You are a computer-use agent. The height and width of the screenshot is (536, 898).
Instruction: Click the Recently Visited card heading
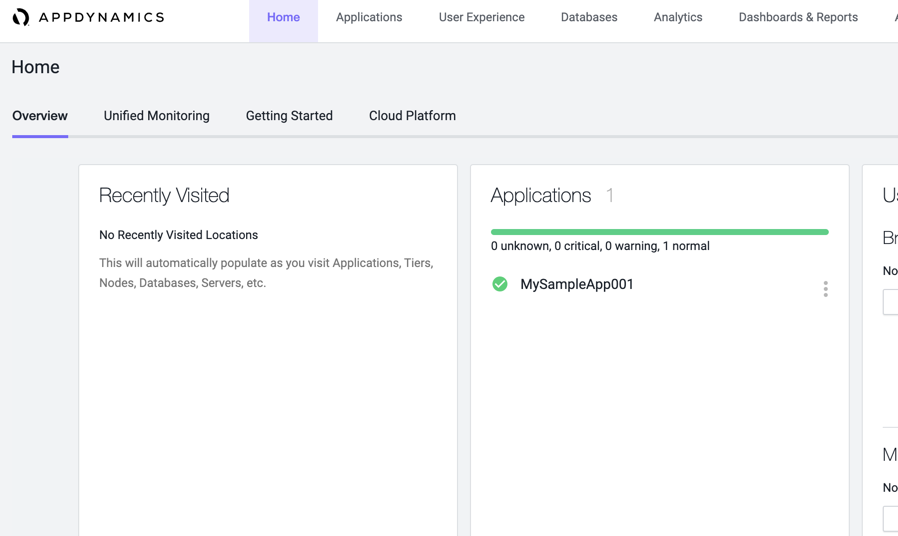click(164, 195)
